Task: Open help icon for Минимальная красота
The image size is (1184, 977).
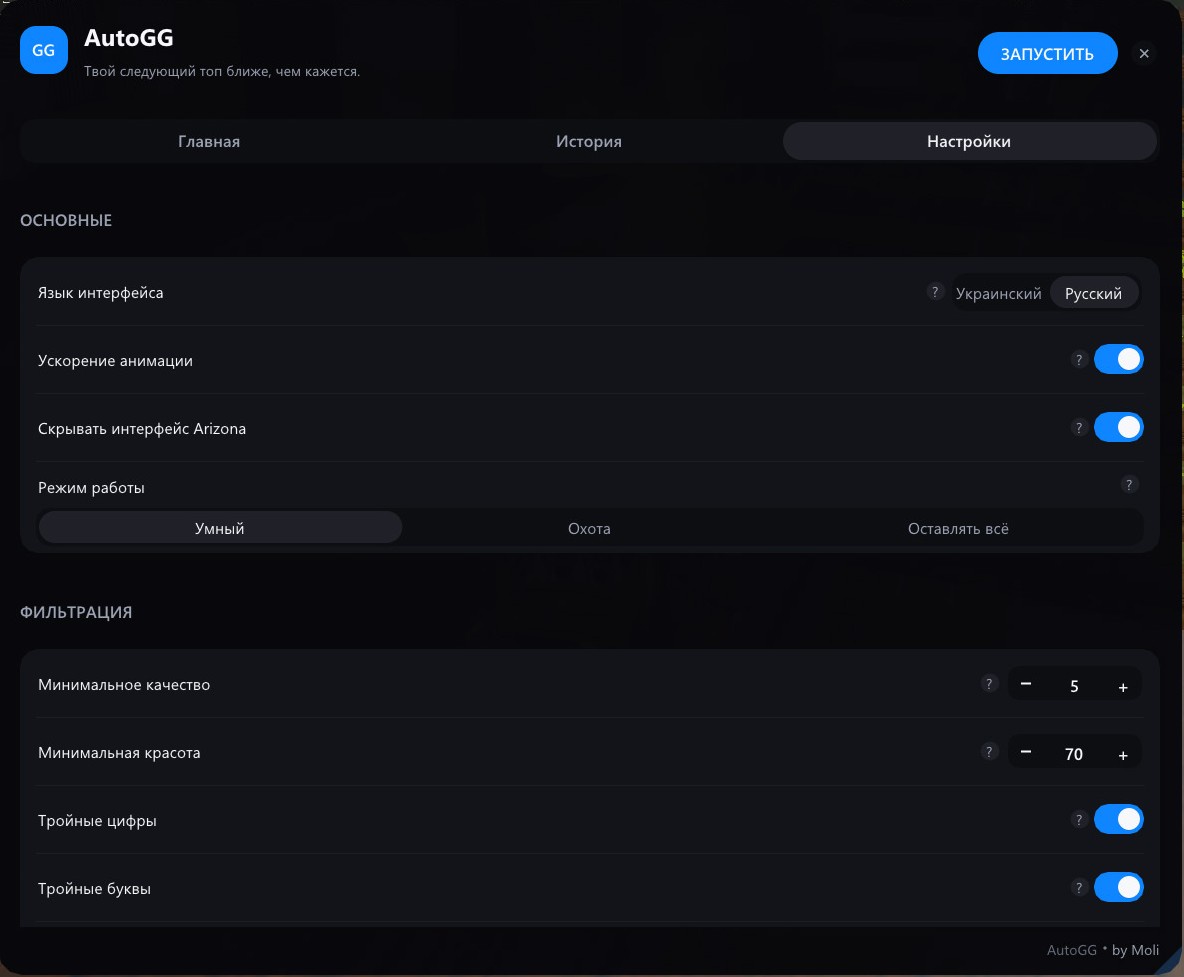Action: 989,752
